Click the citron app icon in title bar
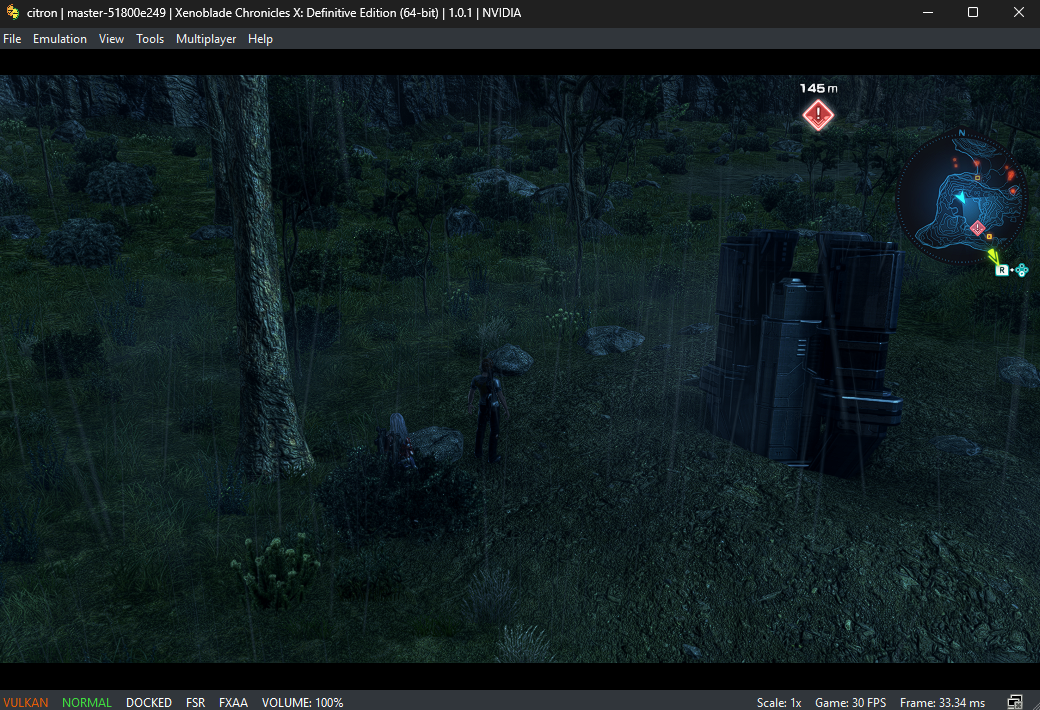1040x710 pixels. [13, 12]
